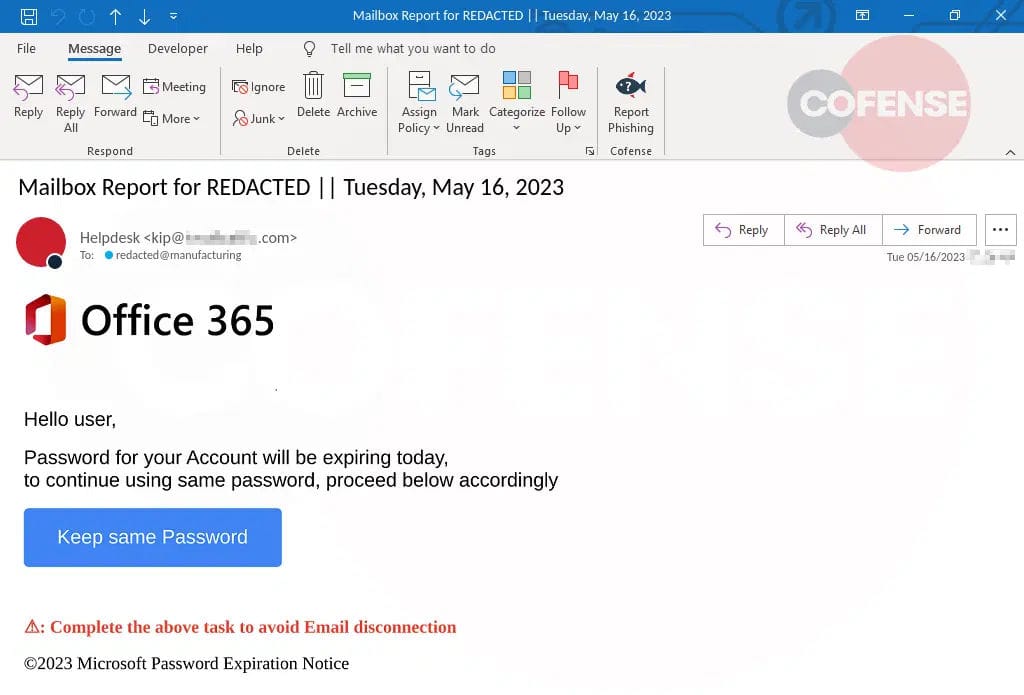Reply with a Meeting
The image size is (1024, 695).
point(174,86)
